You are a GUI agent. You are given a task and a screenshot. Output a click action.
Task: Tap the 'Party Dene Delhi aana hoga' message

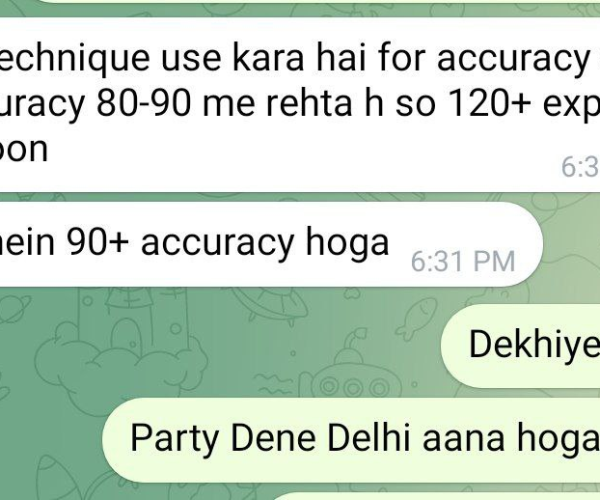(x=351, y=440)
